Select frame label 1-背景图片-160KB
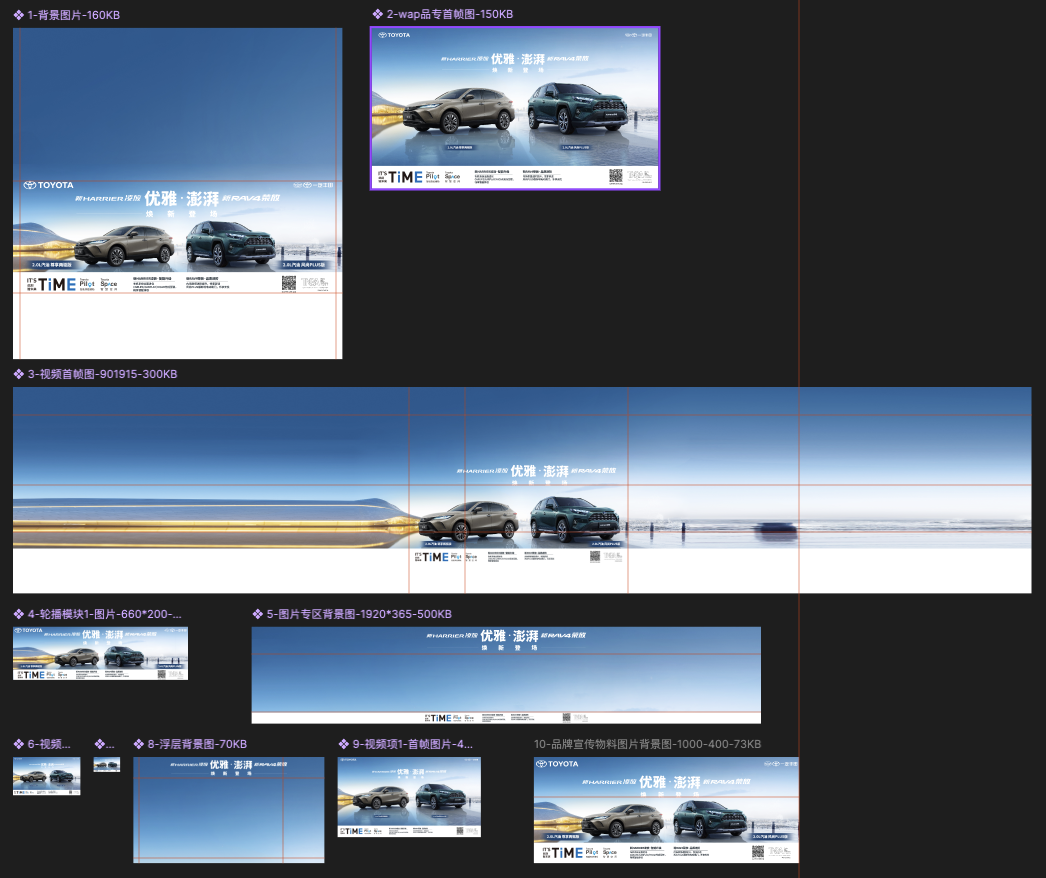 73,15
